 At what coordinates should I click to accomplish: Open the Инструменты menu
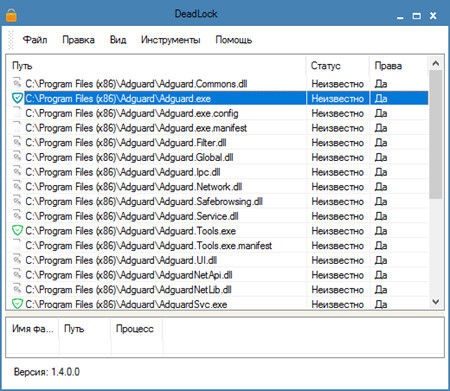point(170,40)
